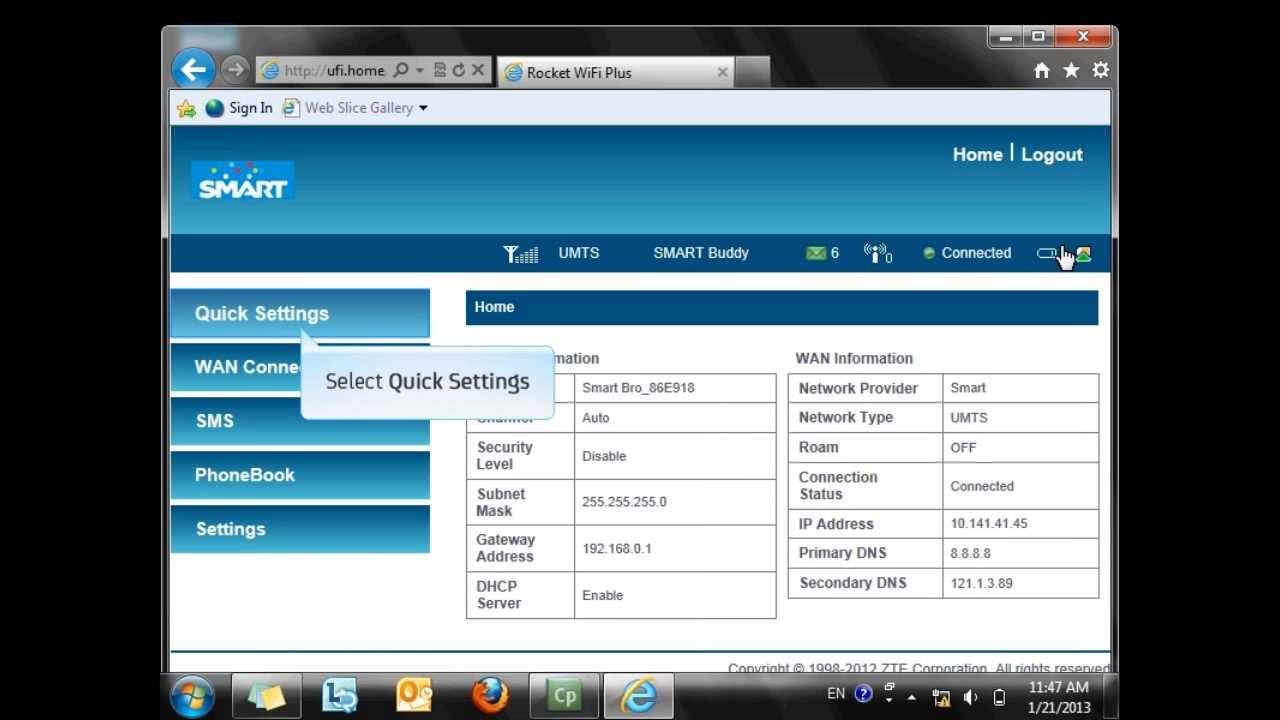Click the signal strength bars icon
Screen dimensions: 1280x720
(x=521, y=254)
